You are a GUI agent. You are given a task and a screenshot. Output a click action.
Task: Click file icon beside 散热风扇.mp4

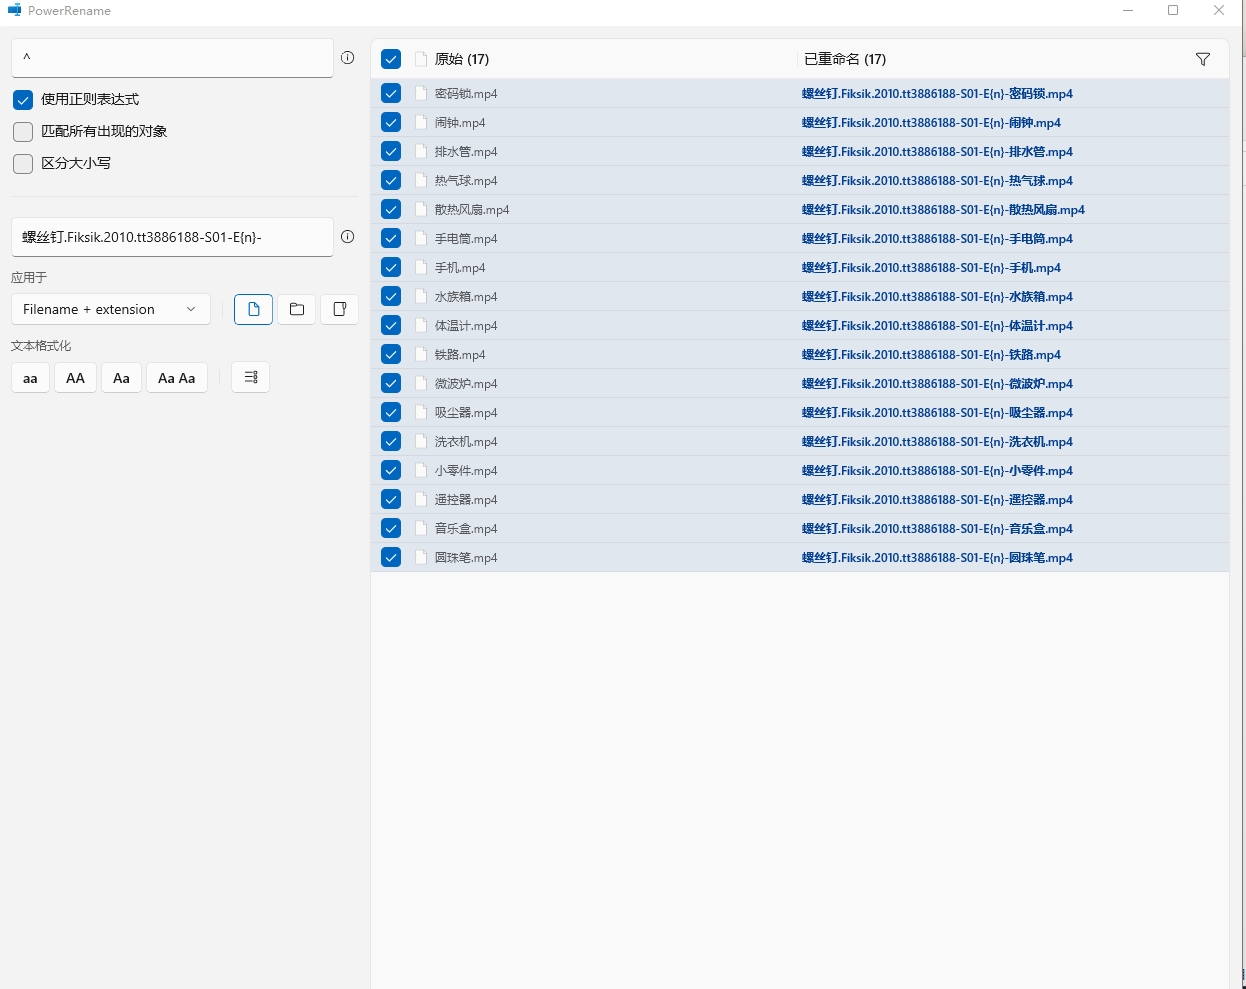click(x=421, y=209)
